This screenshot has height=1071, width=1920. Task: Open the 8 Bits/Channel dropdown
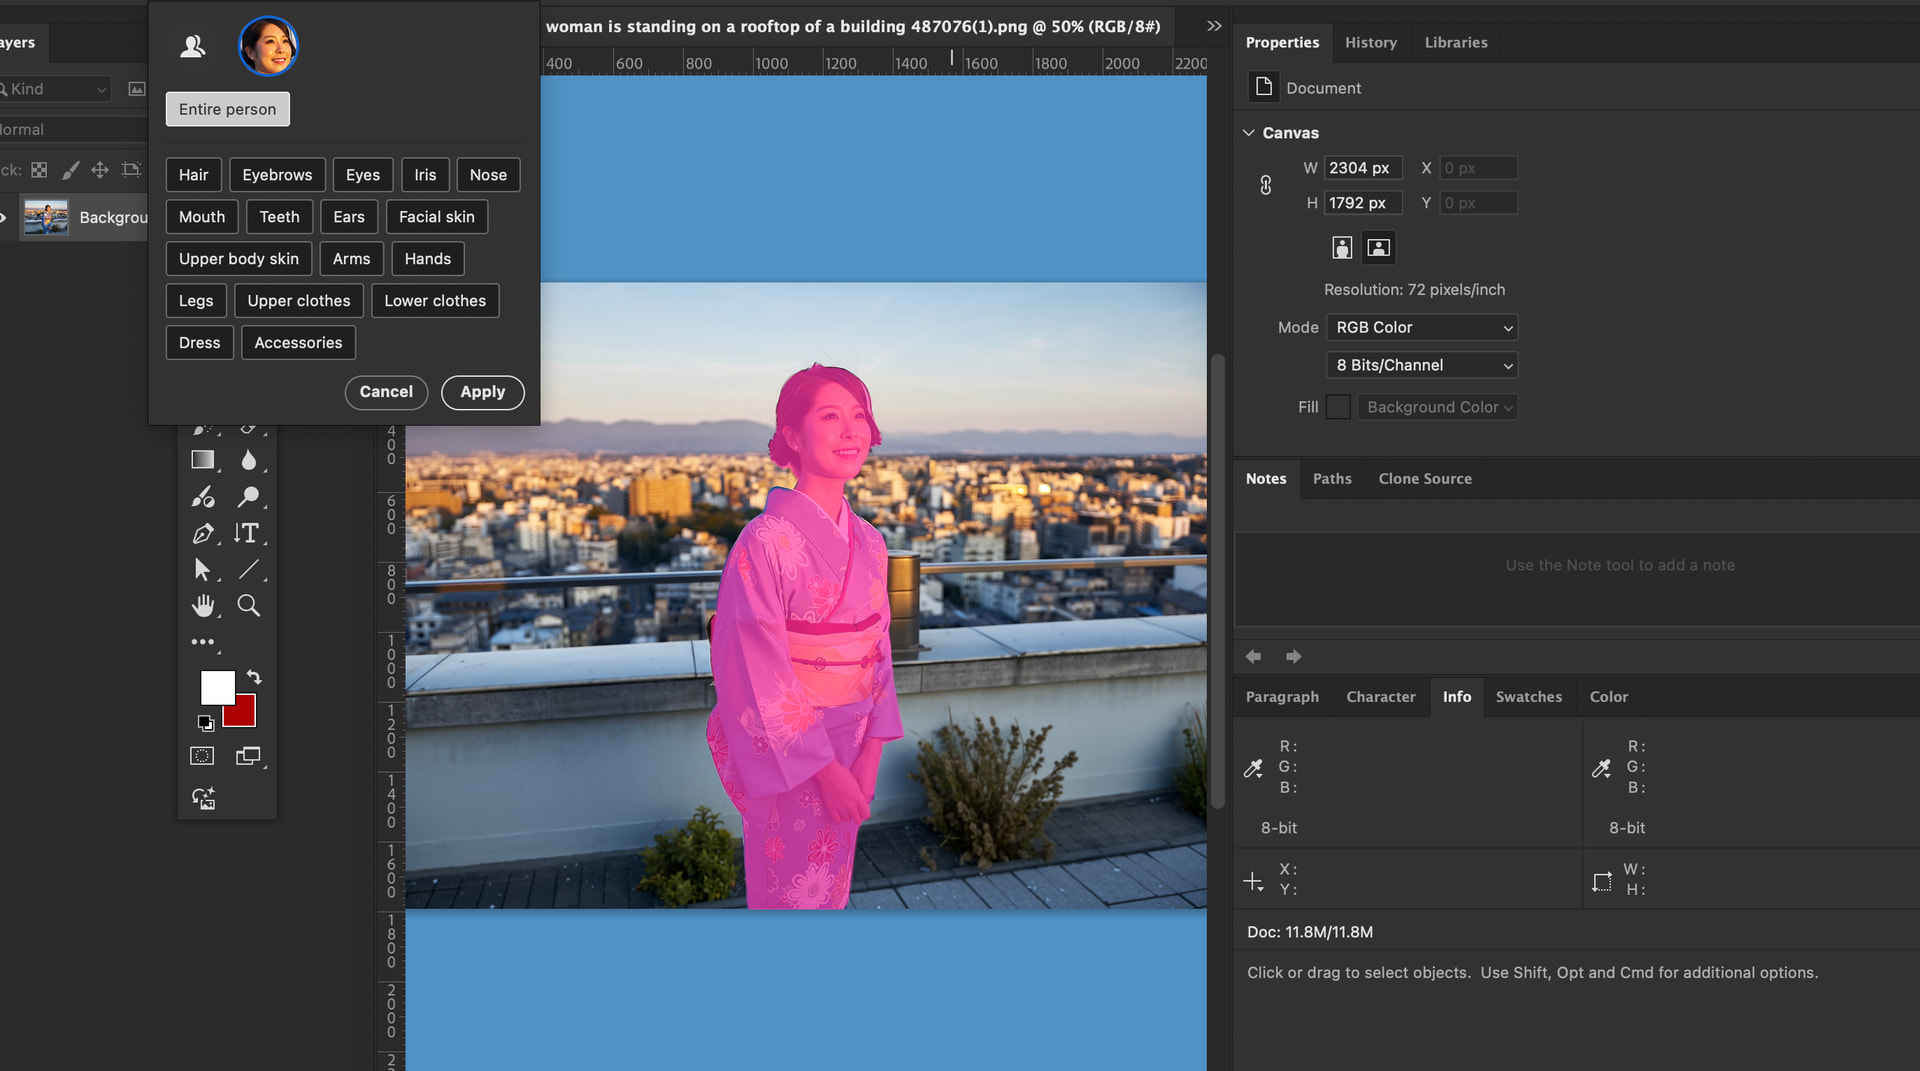(x=1421, y=365)
